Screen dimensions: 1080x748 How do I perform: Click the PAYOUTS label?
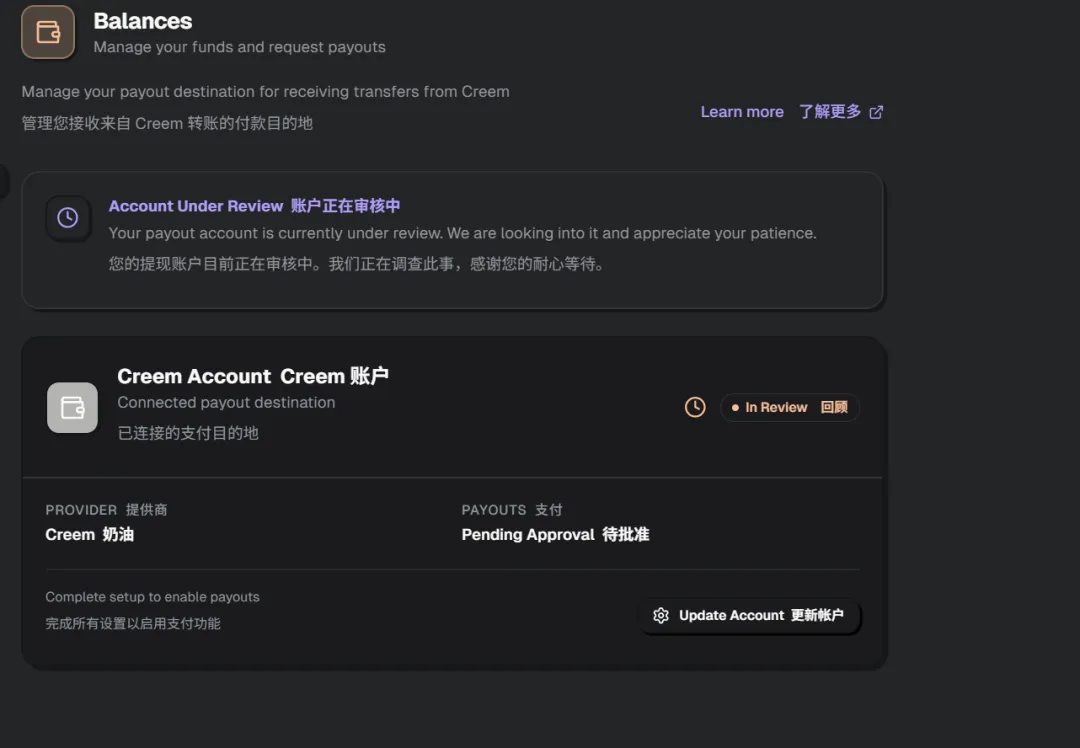click(494, 510)
